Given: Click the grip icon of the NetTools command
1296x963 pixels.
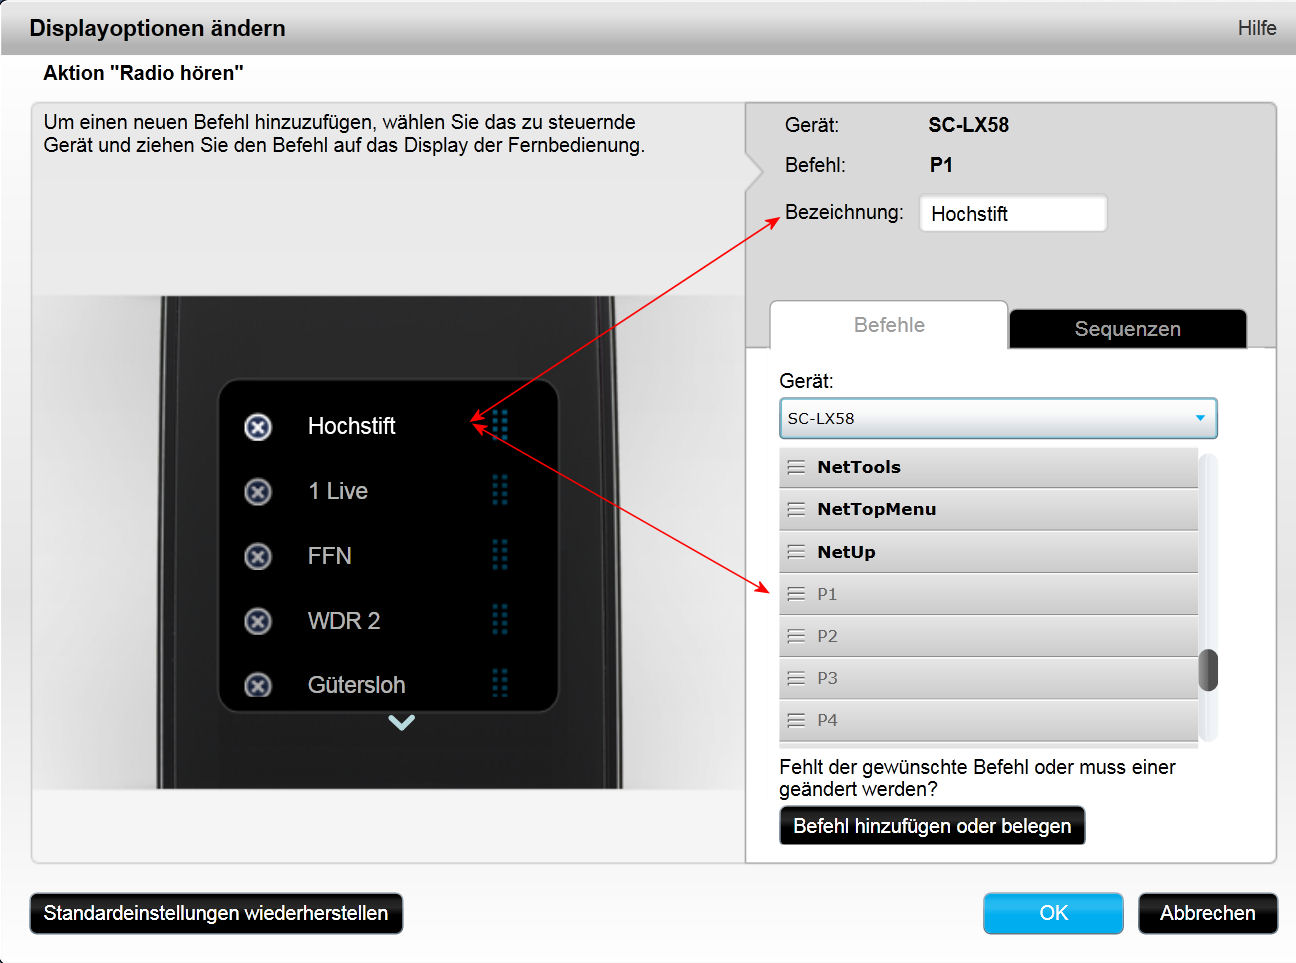Looking at the screenshot, I should [x=796, y=467].
